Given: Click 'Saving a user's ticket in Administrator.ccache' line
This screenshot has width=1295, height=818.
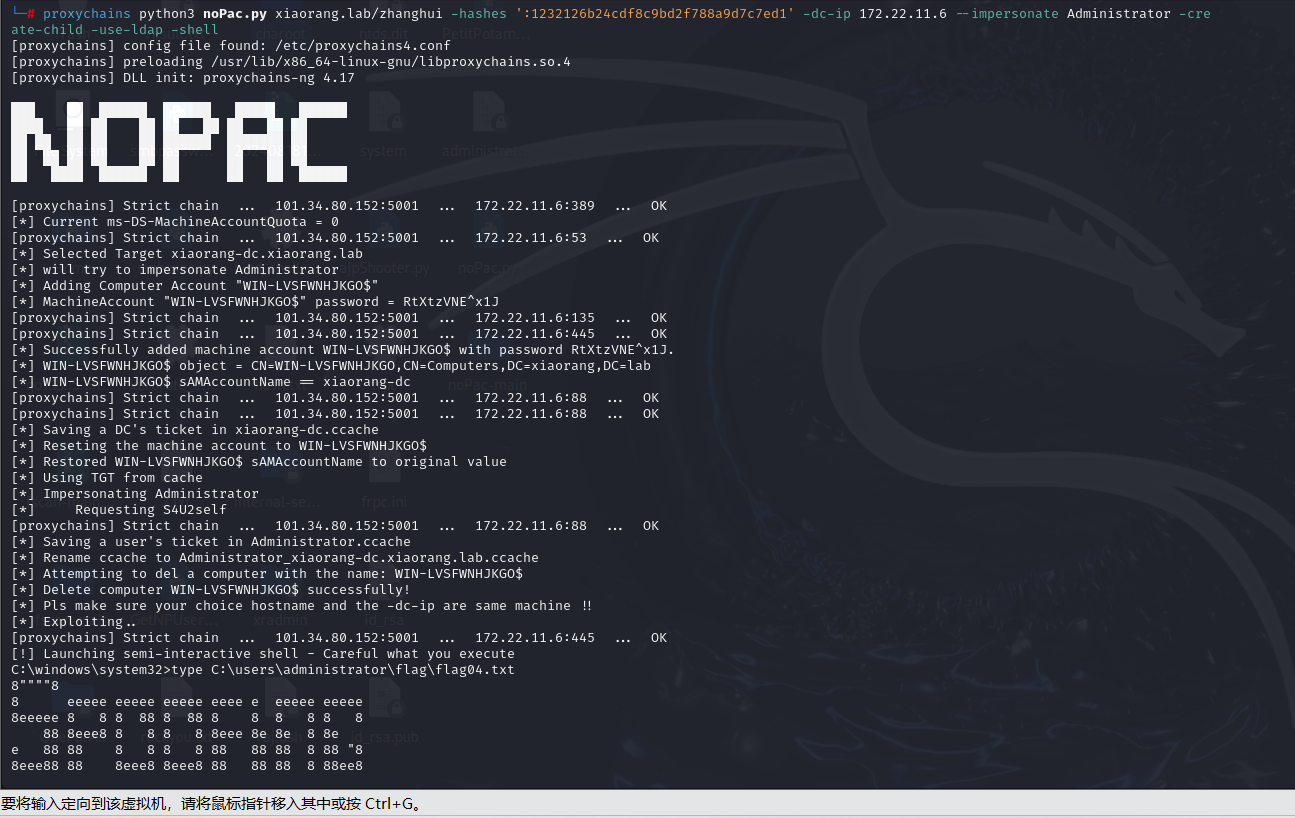Looking at the screenshot, I should coord(211,542).
